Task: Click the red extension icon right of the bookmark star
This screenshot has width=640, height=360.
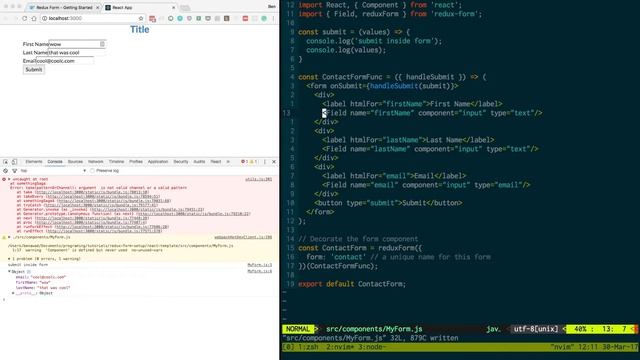Action: (152, 18)
